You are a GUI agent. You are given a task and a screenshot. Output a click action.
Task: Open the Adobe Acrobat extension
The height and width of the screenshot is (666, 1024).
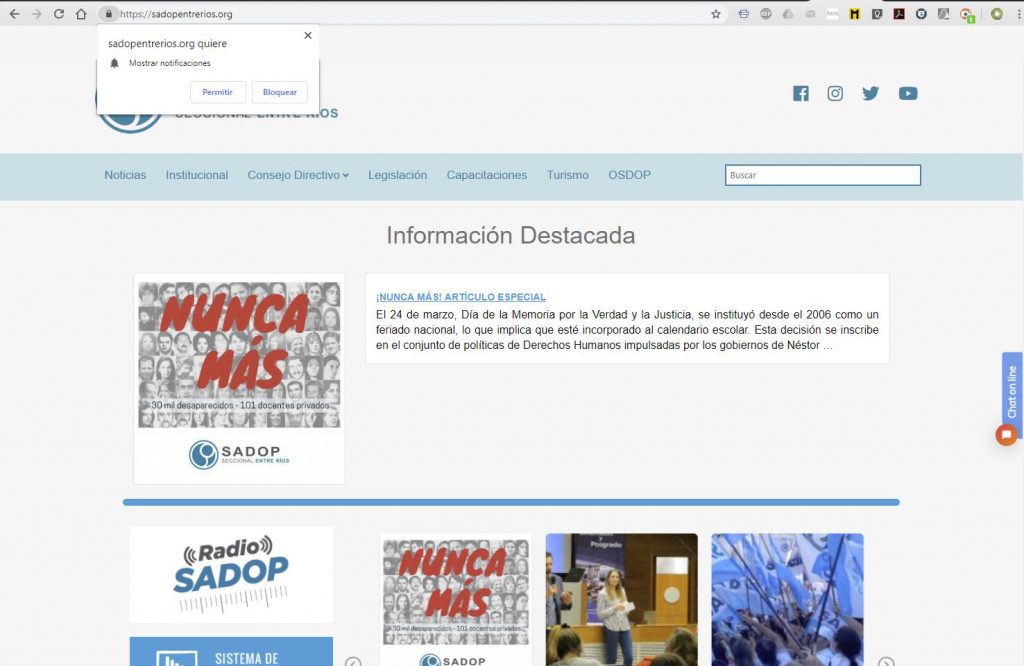[x=899, y=14]
